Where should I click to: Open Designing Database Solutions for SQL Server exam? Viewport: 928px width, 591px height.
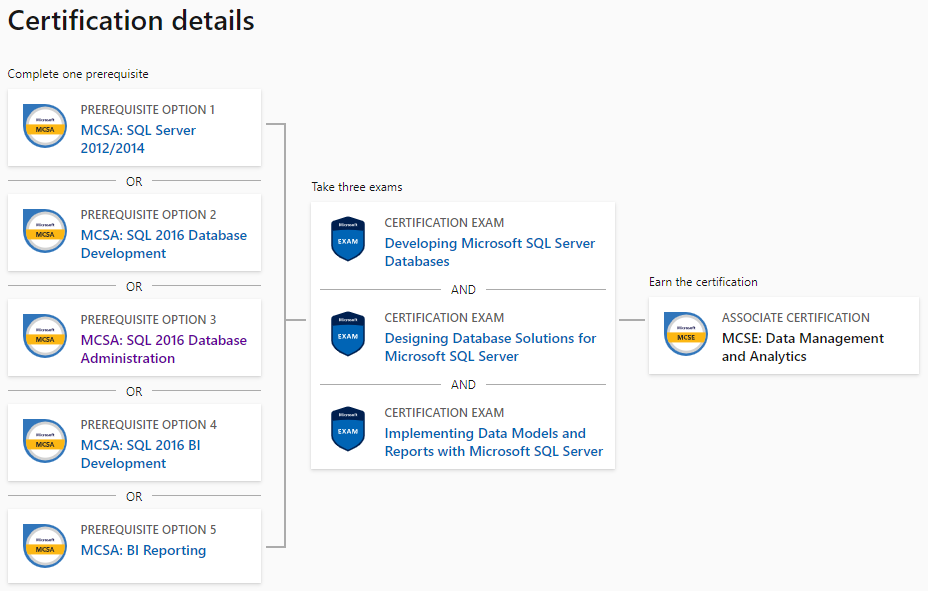[x=490, y=347]
